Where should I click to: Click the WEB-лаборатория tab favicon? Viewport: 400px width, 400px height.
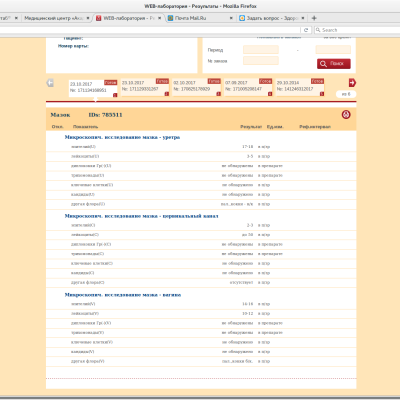pos(99,18)
